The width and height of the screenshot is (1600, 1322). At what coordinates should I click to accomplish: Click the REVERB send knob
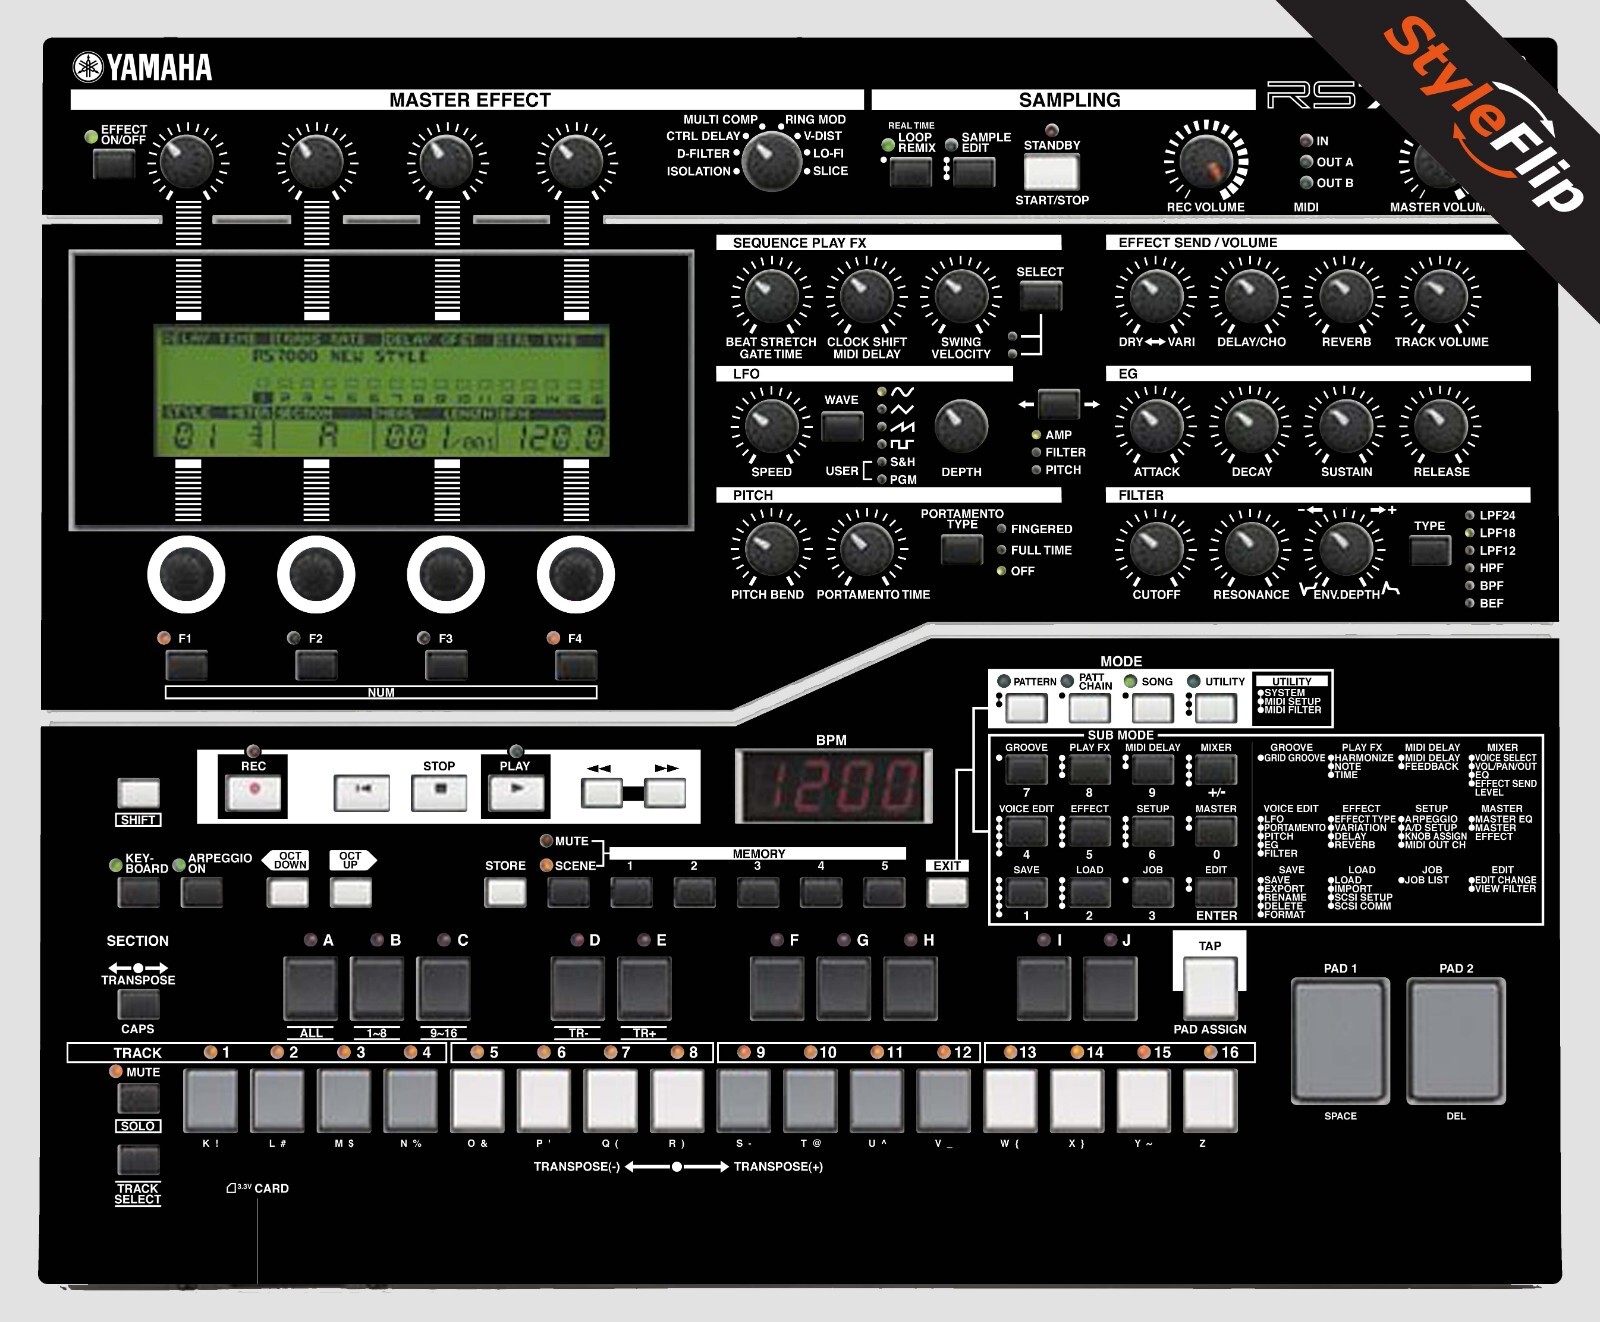1346,297
